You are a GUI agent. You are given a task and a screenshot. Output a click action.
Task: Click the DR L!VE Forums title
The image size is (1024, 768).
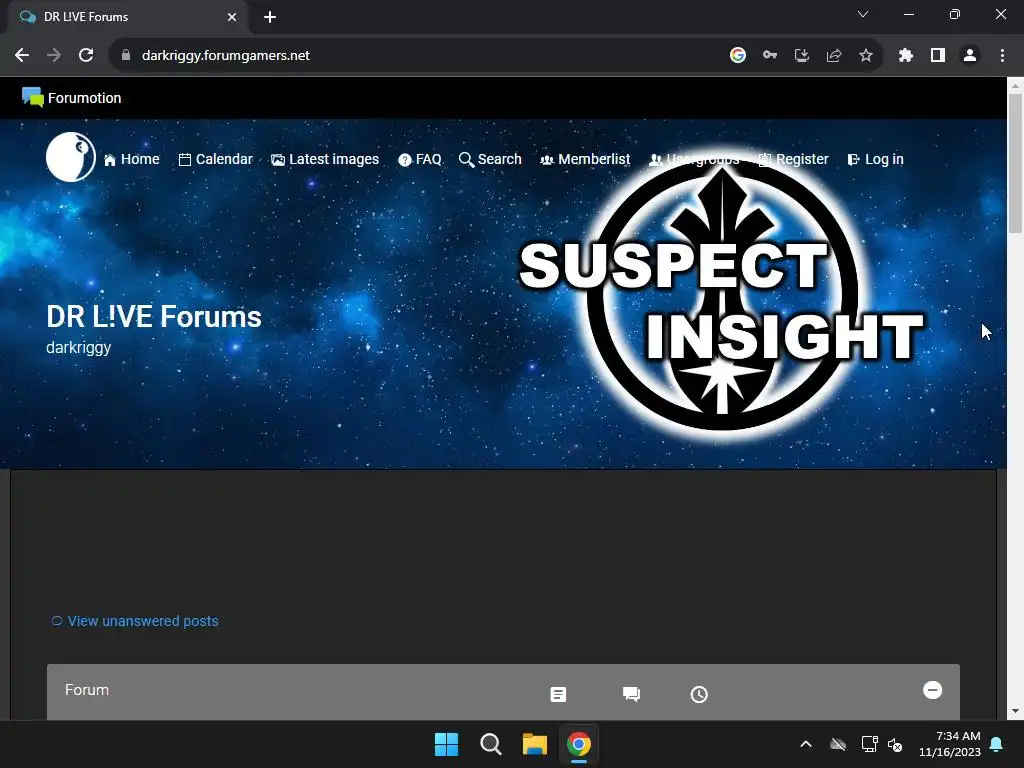153,317
